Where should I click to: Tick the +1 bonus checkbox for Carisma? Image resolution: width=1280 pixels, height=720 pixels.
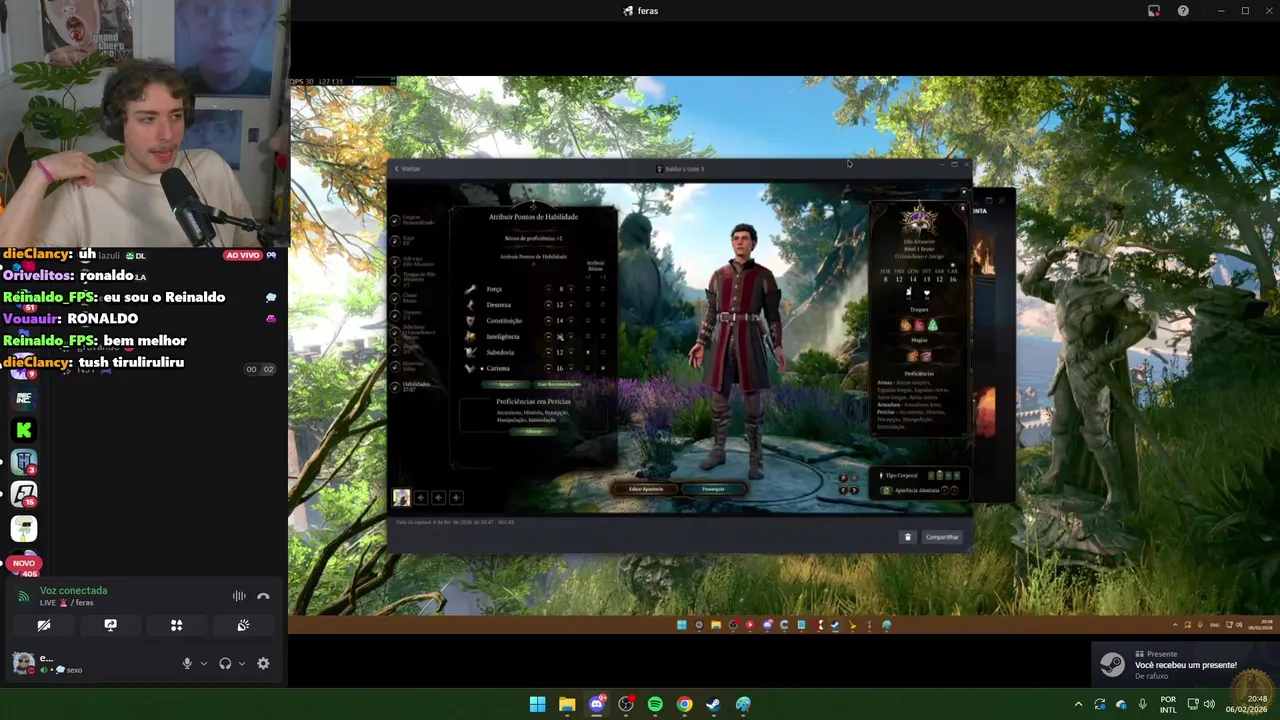pos(603,368)
